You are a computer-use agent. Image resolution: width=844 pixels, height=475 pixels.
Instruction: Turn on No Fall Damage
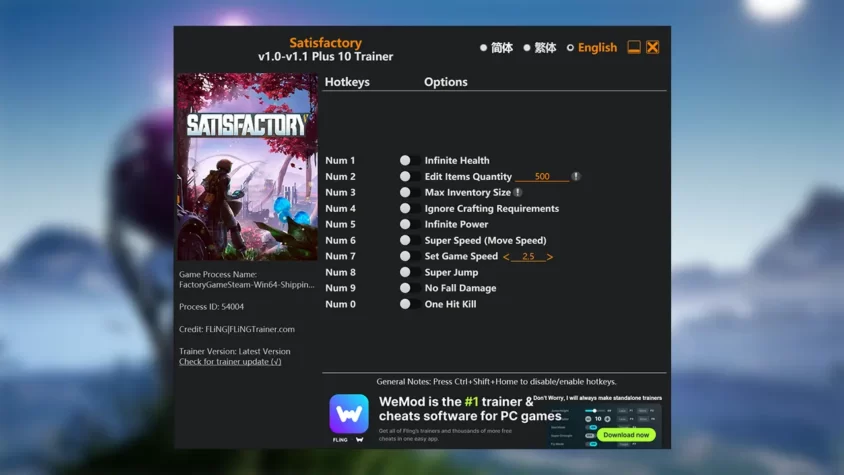coord(410,288)
